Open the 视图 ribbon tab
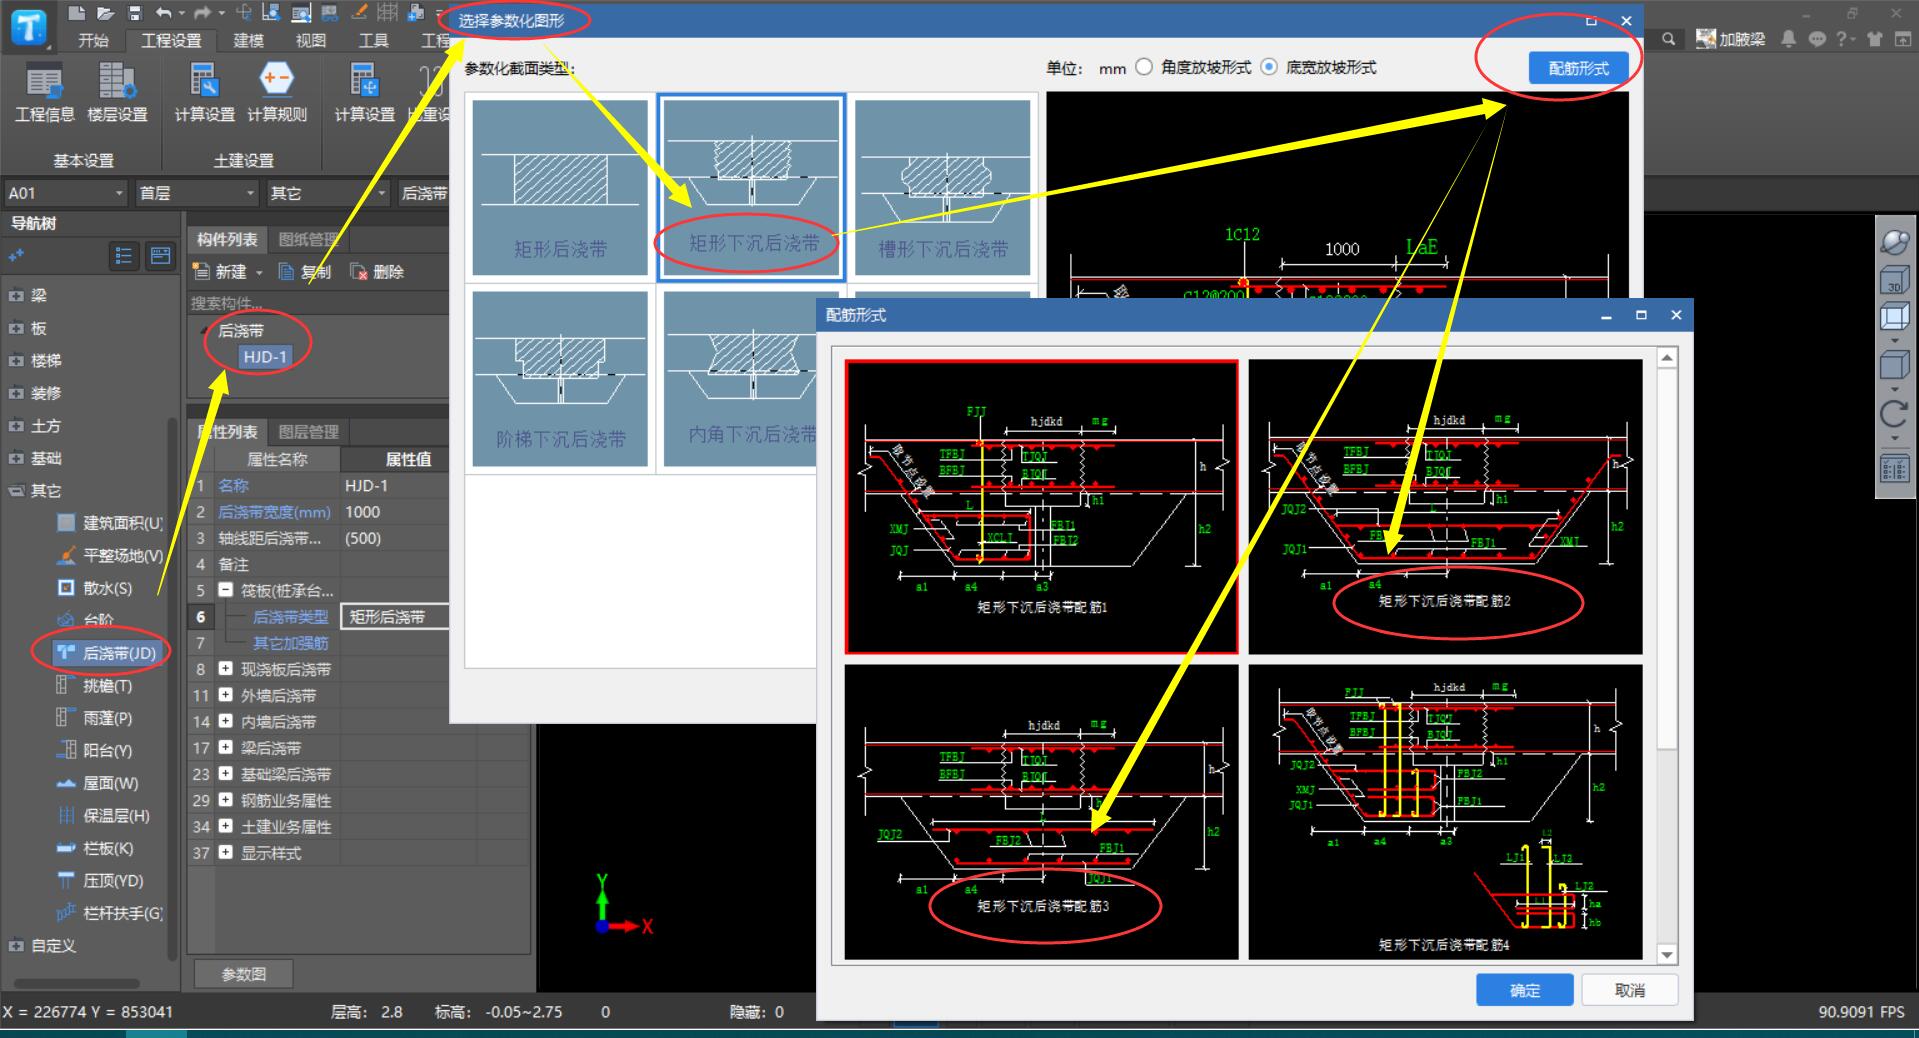Image resolution: width=1919 pixels, height=1038 pixels. (311, 40)
